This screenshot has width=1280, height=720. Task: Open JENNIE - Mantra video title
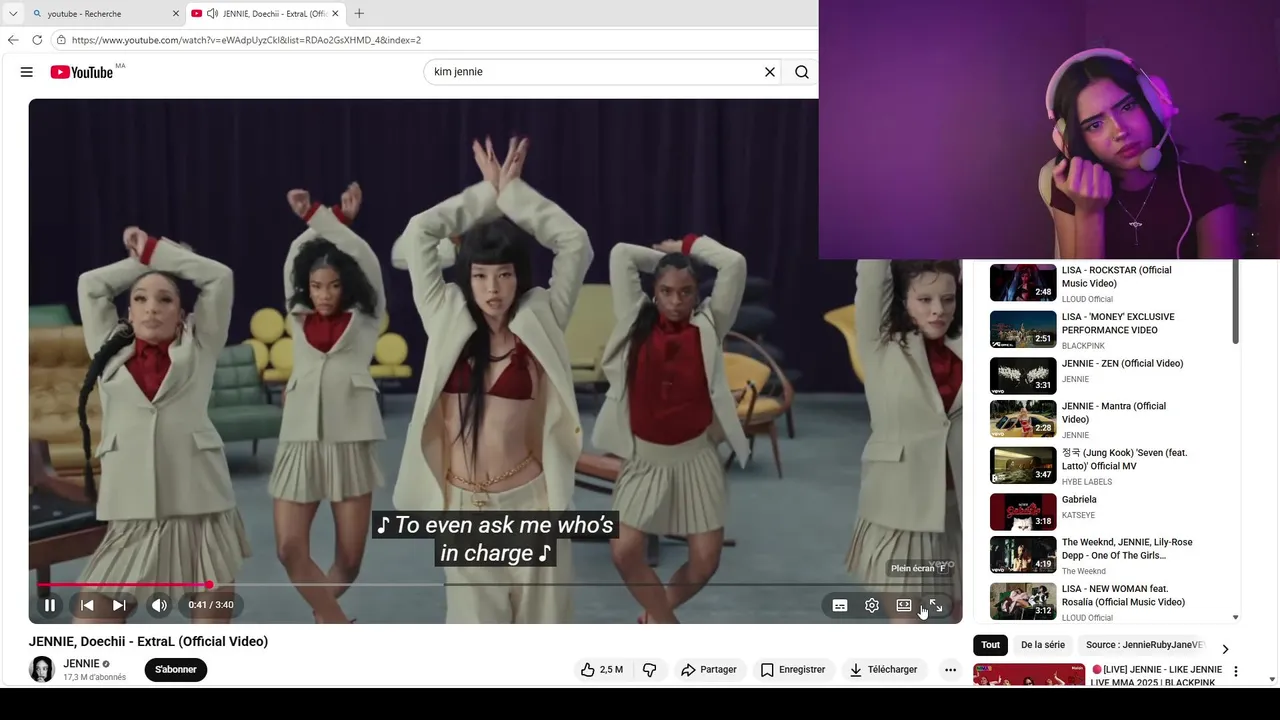point(1114,413)
